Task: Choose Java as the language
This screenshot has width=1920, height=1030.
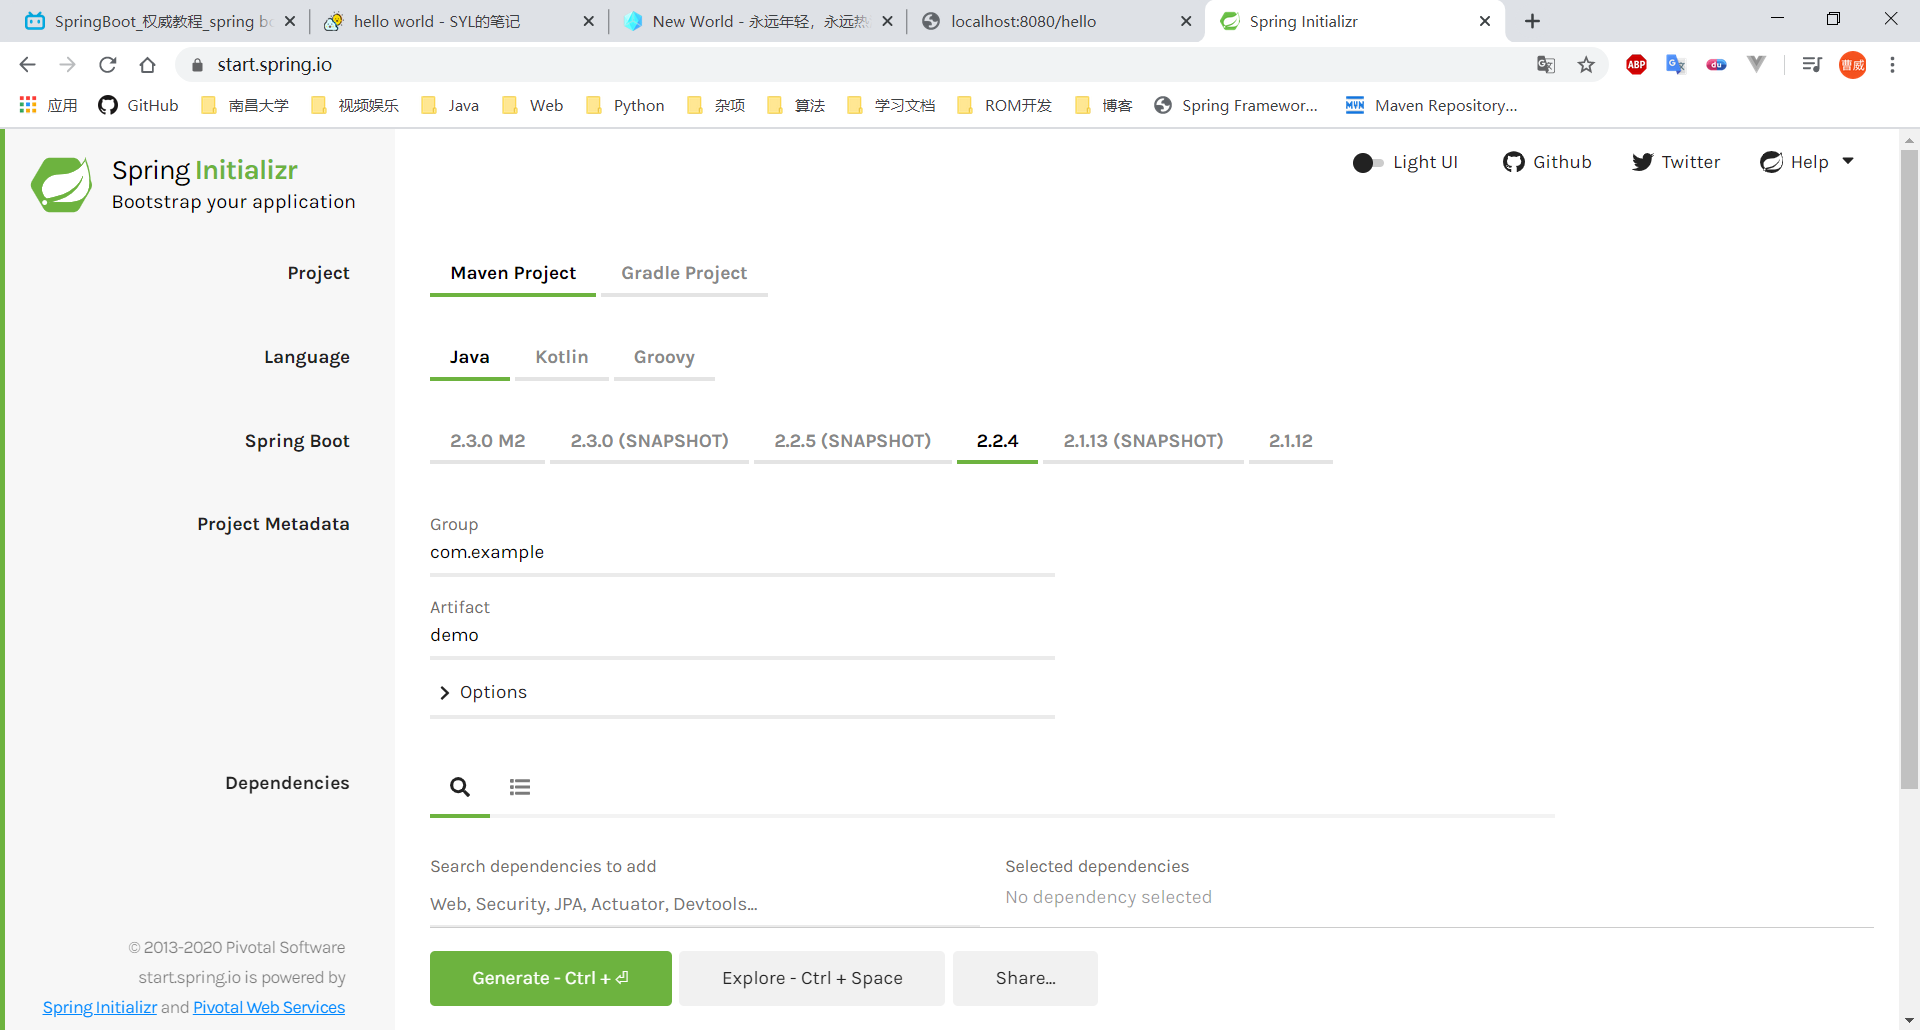Action: click(x=469, y=357)
